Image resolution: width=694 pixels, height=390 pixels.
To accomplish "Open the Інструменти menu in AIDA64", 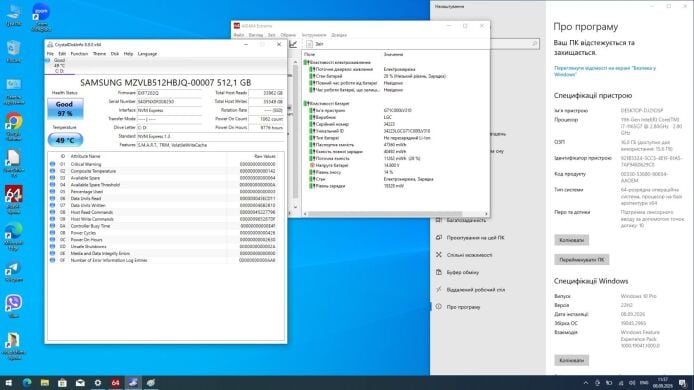I will (x=314, y=35).
